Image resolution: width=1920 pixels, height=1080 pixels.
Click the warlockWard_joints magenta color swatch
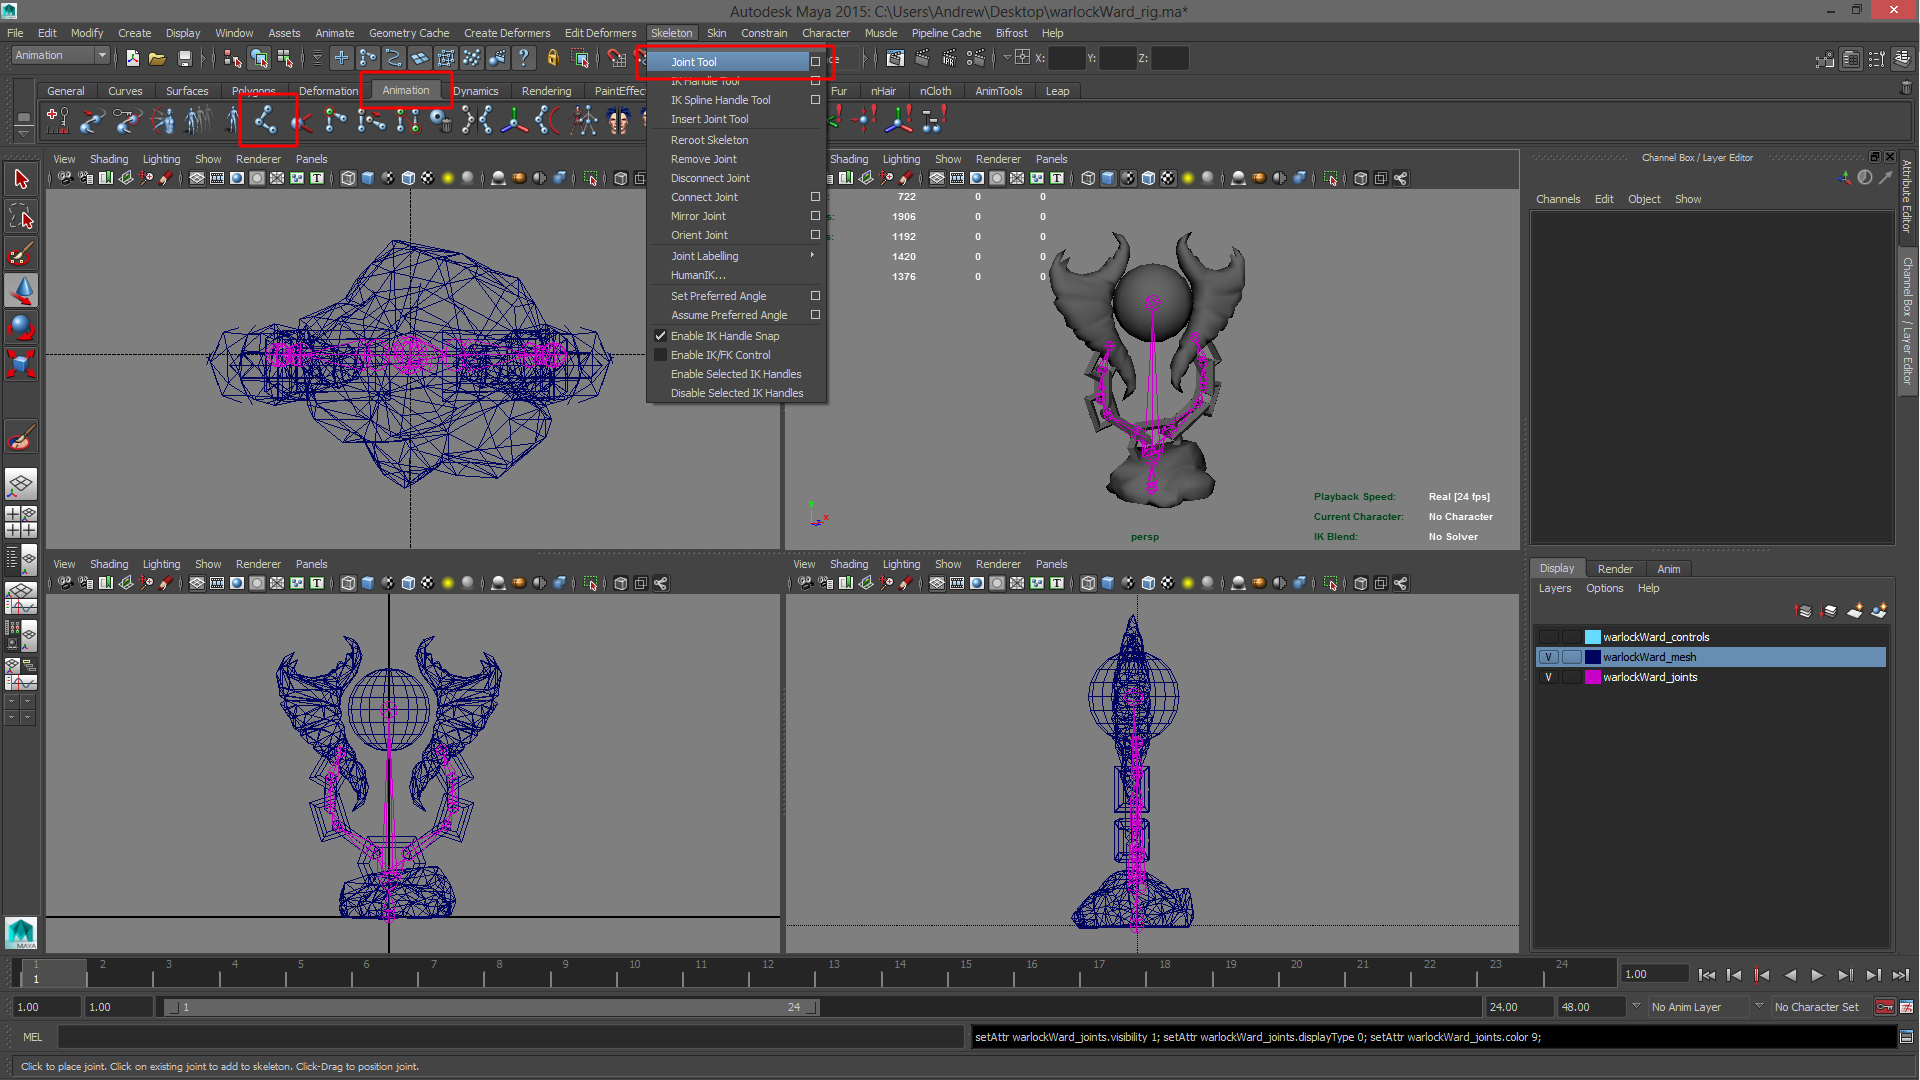(x=1593, y=677)
